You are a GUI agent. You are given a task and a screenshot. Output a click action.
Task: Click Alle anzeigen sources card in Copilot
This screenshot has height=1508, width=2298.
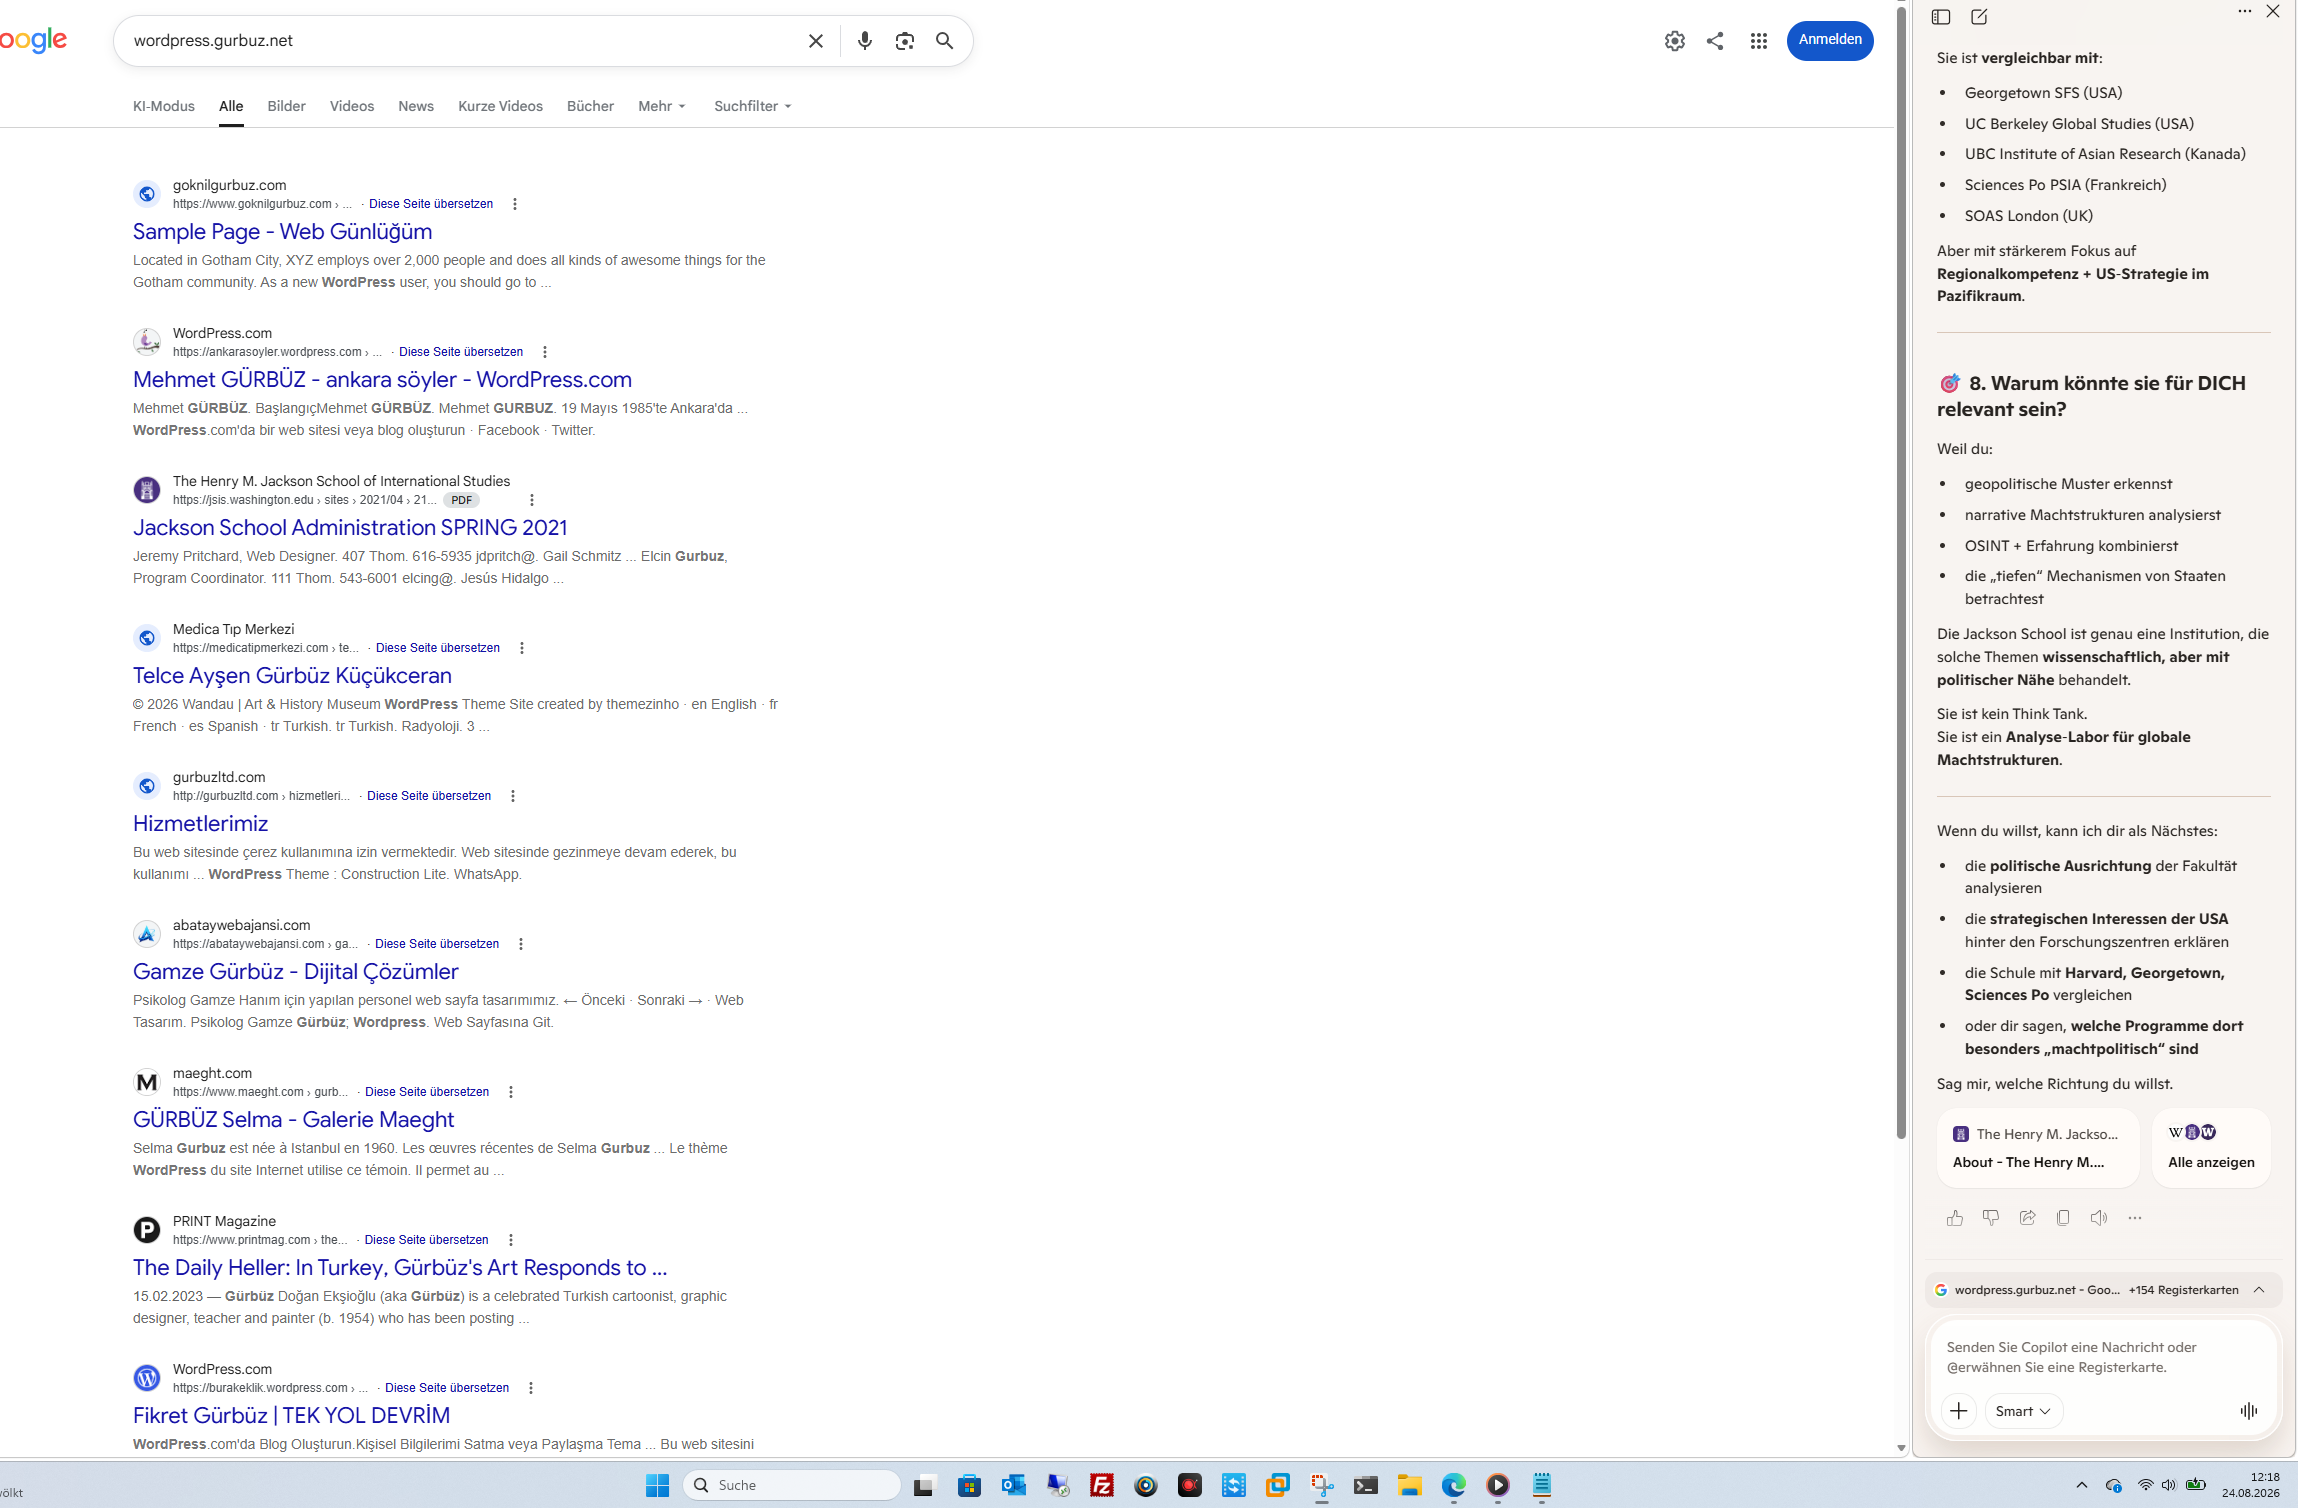coord(2211,1148)
